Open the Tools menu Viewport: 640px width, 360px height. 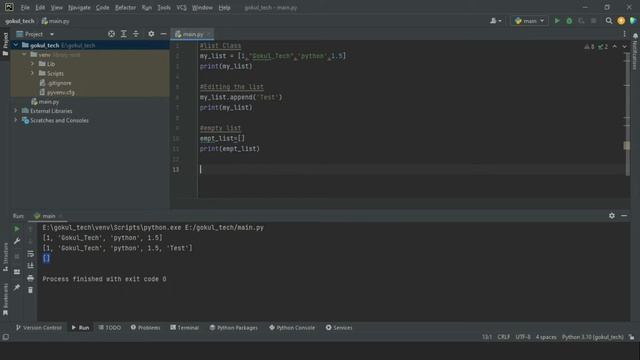pyautogui.click(x=164, y=7)
